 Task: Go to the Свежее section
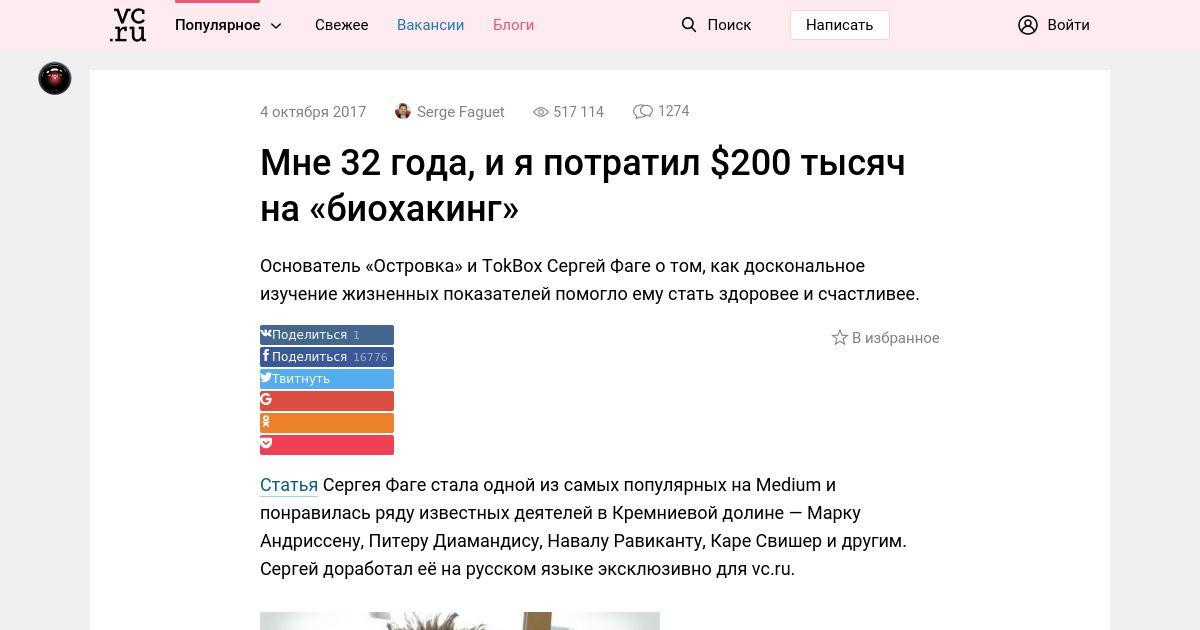pyautogui.click(x=342, y=25)
